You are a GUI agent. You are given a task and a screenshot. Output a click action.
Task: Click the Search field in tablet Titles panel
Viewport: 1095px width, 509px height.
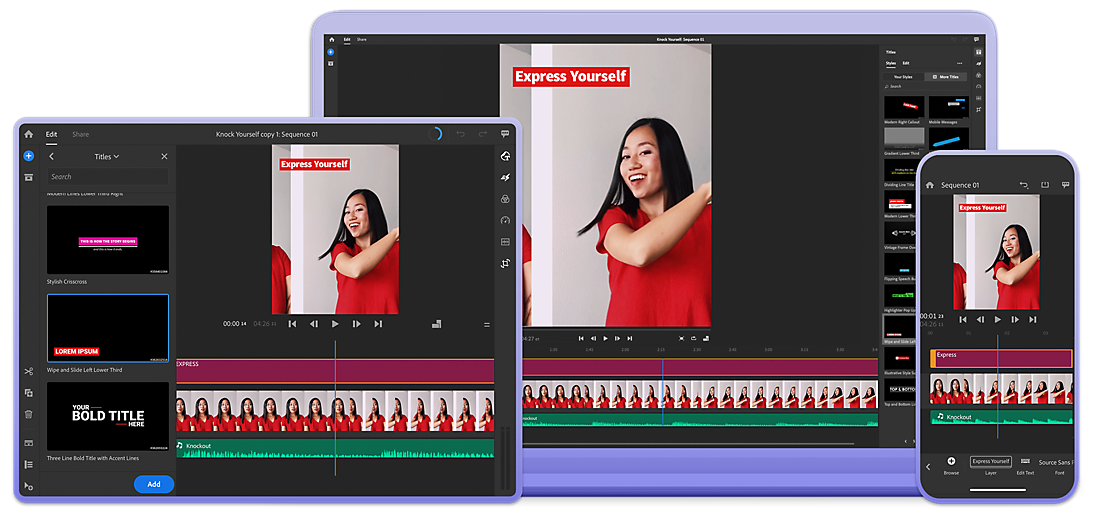[108, 177]
